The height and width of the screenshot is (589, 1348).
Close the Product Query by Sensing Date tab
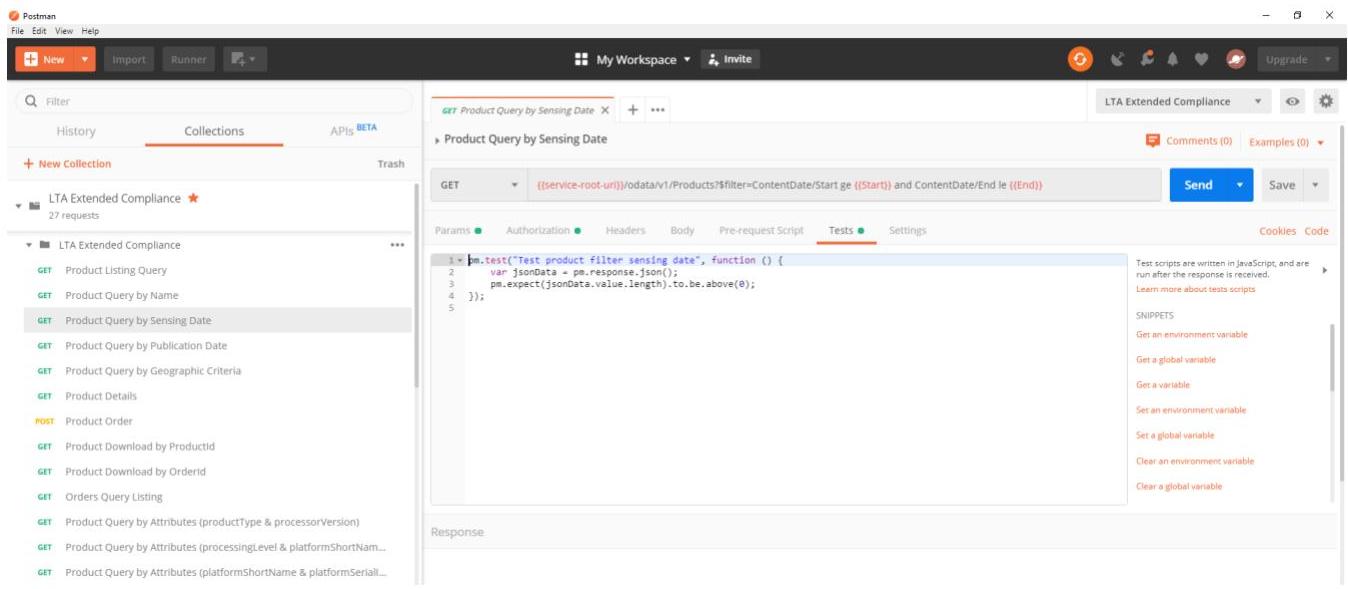tap(605, 110)
